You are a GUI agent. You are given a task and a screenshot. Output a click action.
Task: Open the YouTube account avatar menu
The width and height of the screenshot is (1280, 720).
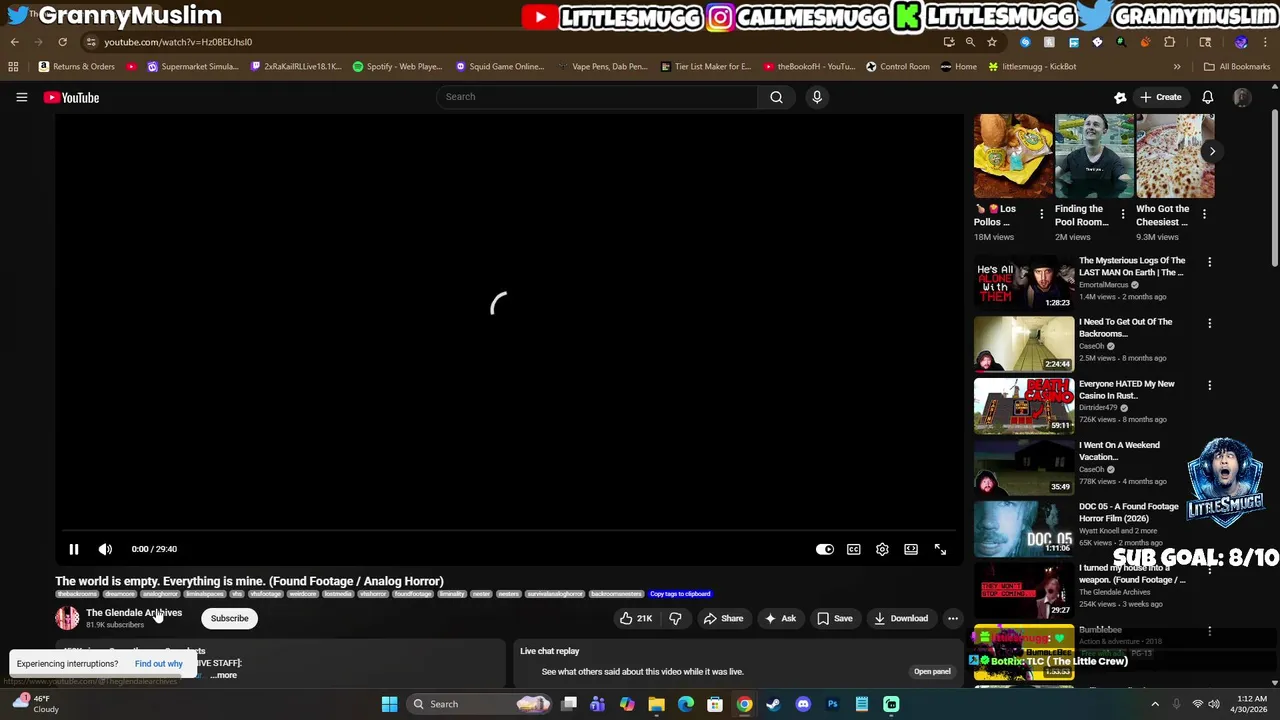tap(1241, 97)
